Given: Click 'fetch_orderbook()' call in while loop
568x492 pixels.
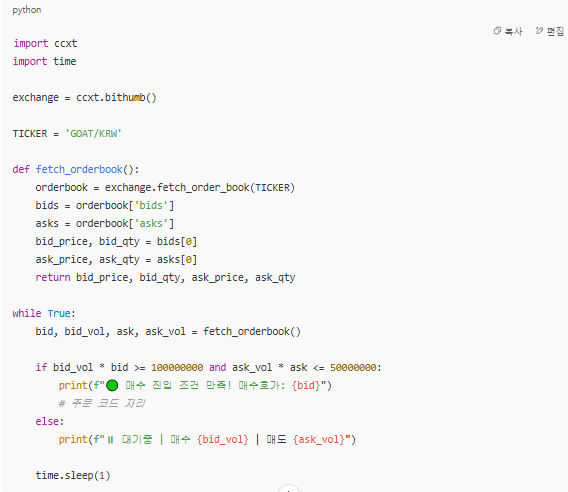Looking at the screenshot, I should click(252, 332).
